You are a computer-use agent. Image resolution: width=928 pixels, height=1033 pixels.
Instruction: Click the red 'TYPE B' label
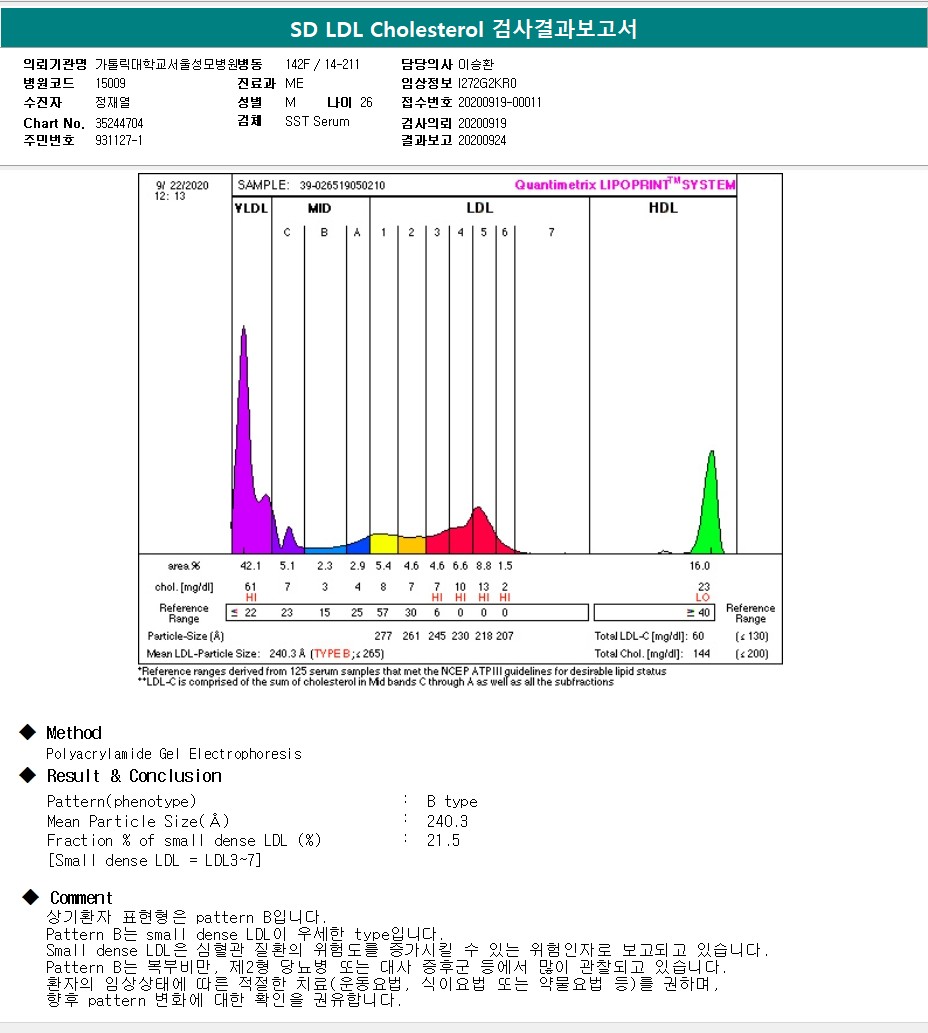pyautogui.click(x=332, y=654)
